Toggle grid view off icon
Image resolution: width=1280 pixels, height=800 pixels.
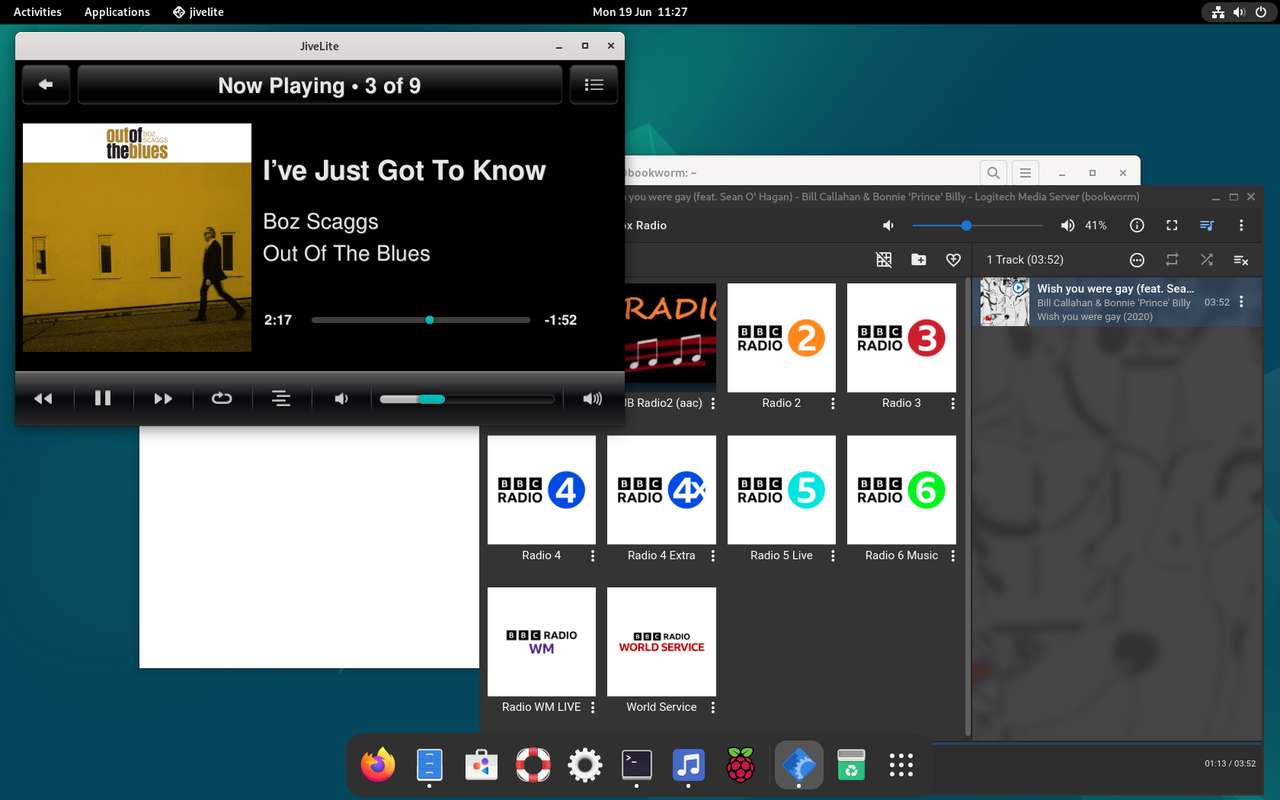(x=884, y=260)
